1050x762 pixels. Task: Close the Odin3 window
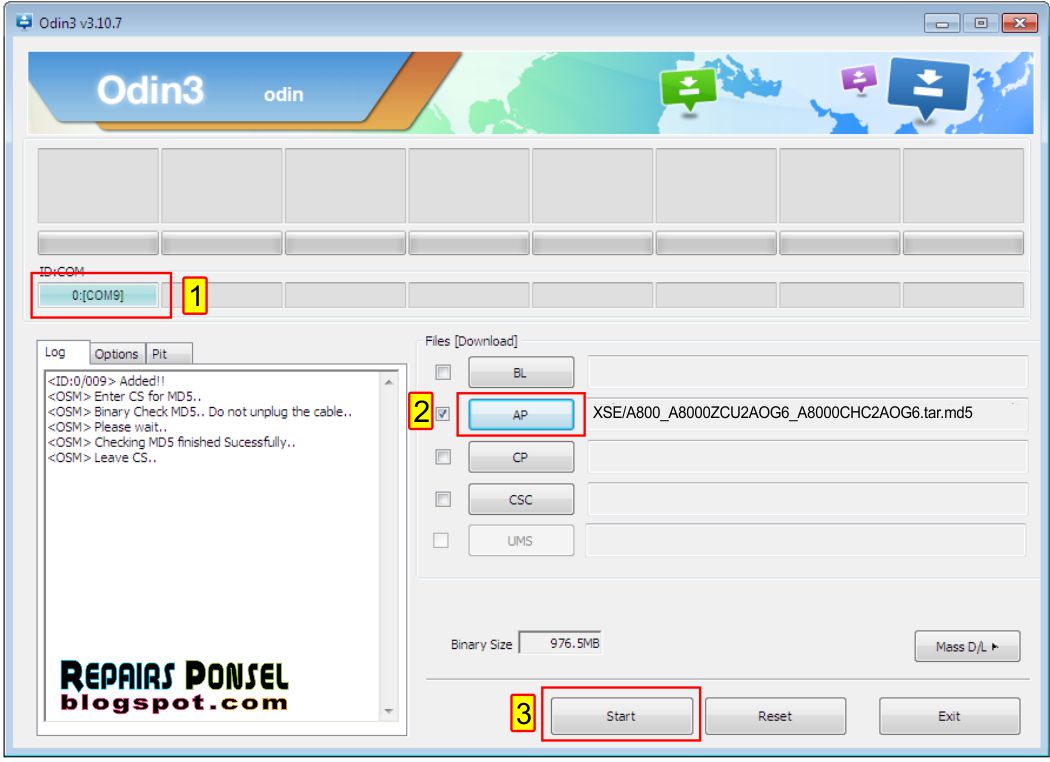click(1020, 23)
